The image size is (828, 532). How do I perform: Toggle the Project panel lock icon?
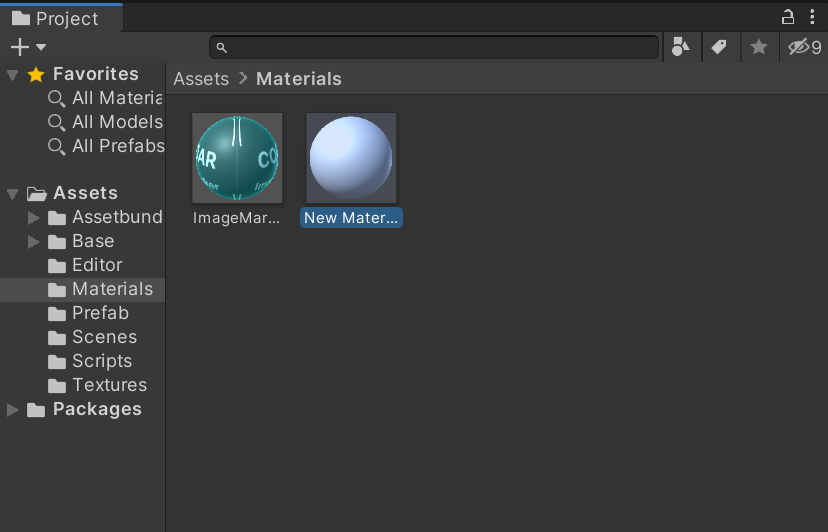[788, 17]
